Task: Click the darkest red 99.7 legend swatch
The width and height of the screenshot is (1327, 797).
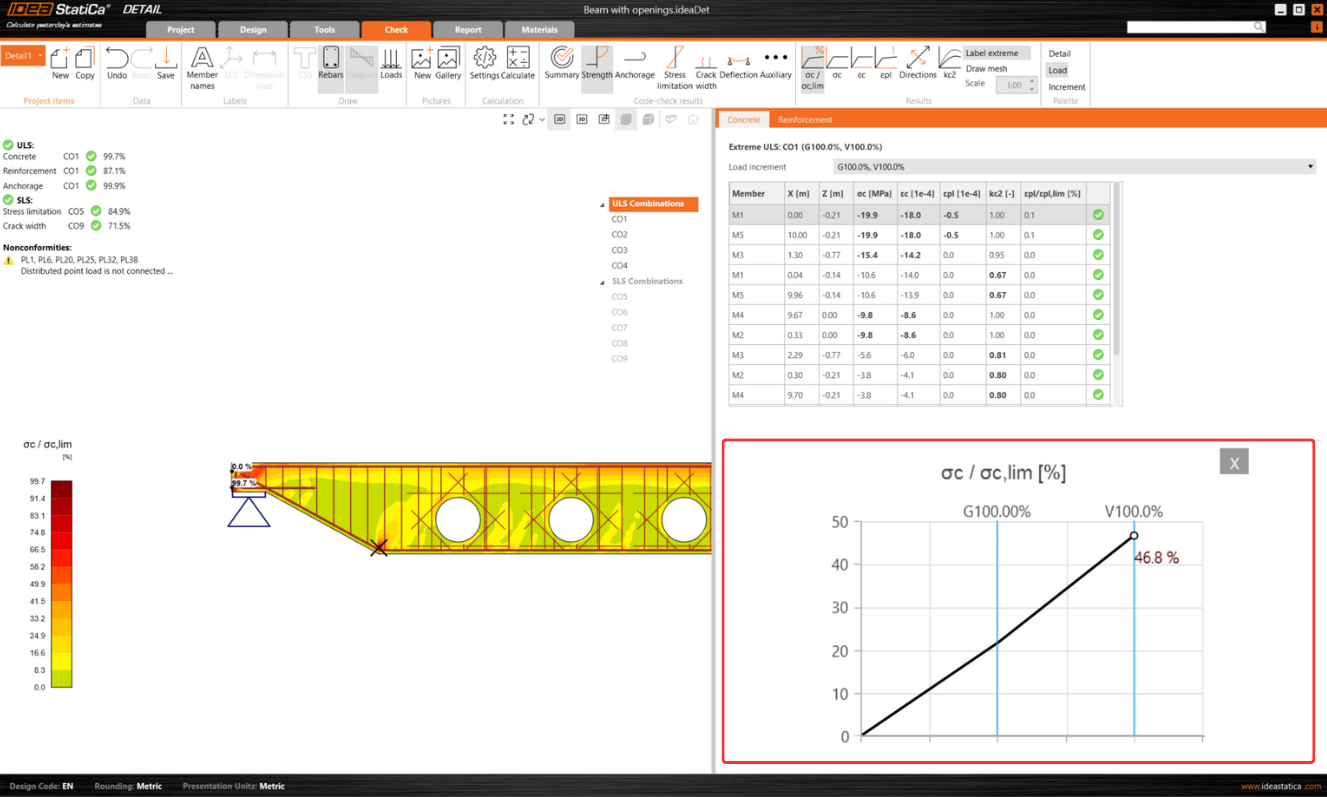Action: (61, 487)
